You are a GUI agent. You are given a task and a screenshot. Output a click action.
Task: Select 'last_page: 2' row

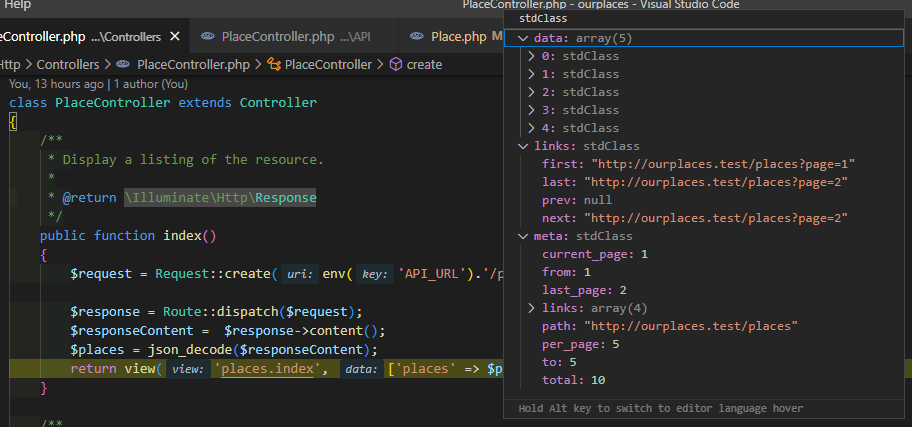pos(704,290)
